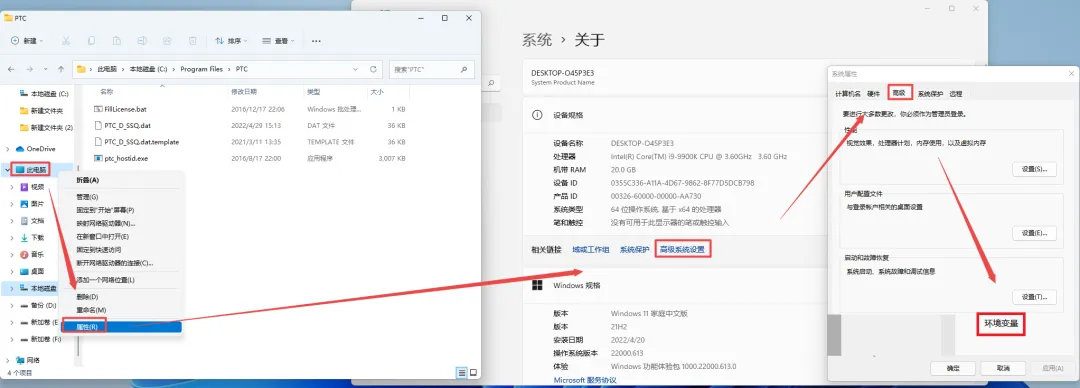Click 域或工作组 link in Settings About
The image size is (1080, 388).
click(591, 249)
